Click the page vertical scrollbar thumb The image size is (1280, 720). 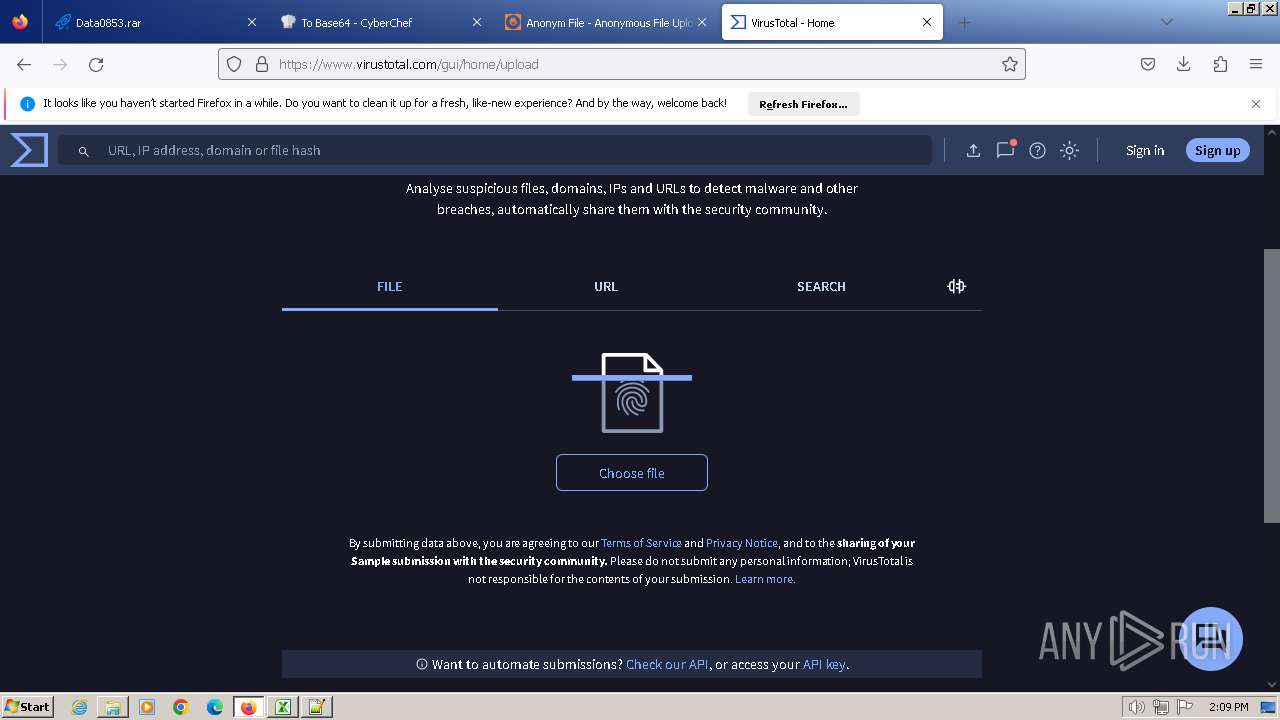click(1272, 385)
